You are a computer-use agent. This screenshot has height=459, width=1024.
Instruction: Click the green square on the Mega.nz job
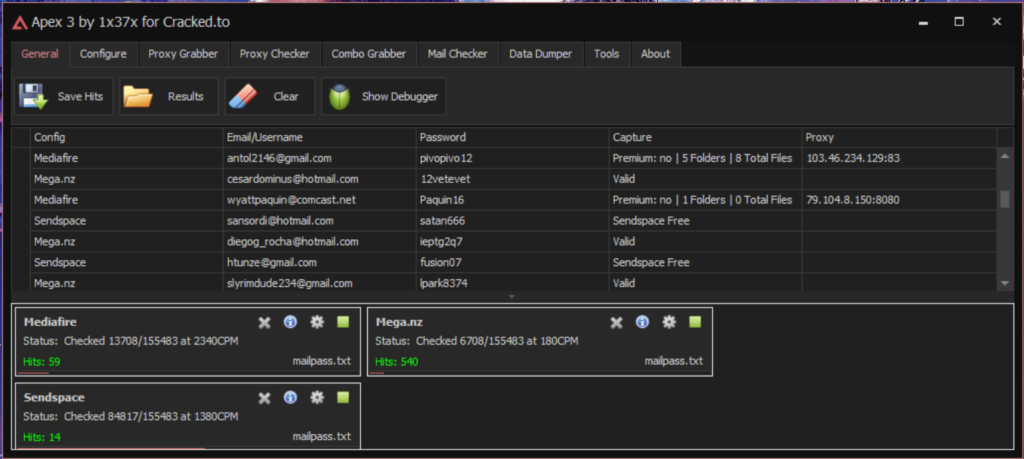point(695,322)
